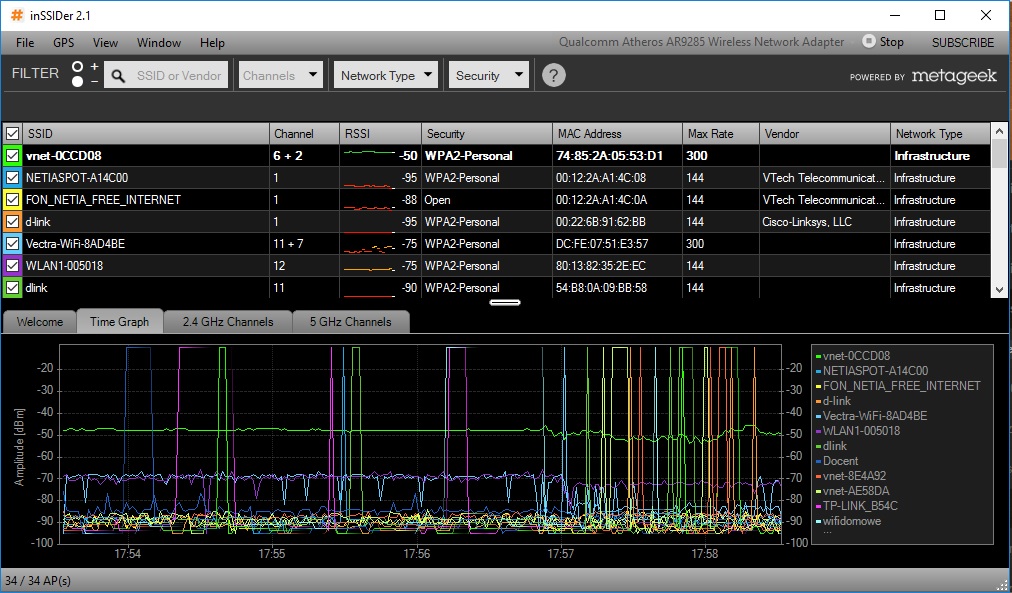The width and height of the screenshot is (1012, 593).
Task: Expand the Network Type filter dropdown
Action: [387, 75]
